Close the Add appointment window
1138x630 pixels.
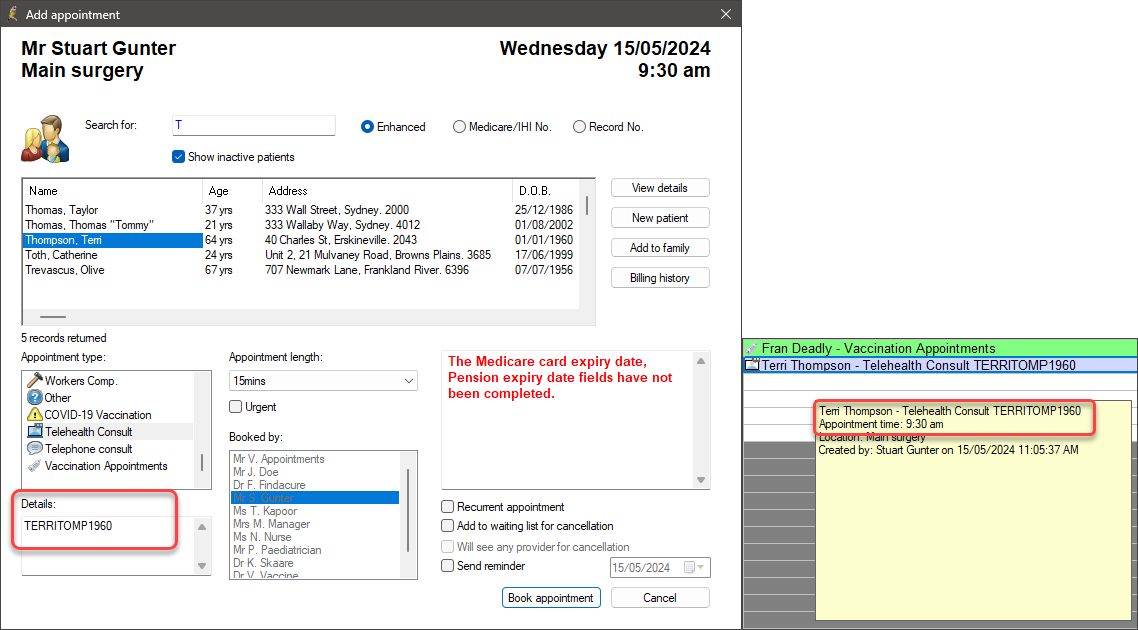coord(725,14)
